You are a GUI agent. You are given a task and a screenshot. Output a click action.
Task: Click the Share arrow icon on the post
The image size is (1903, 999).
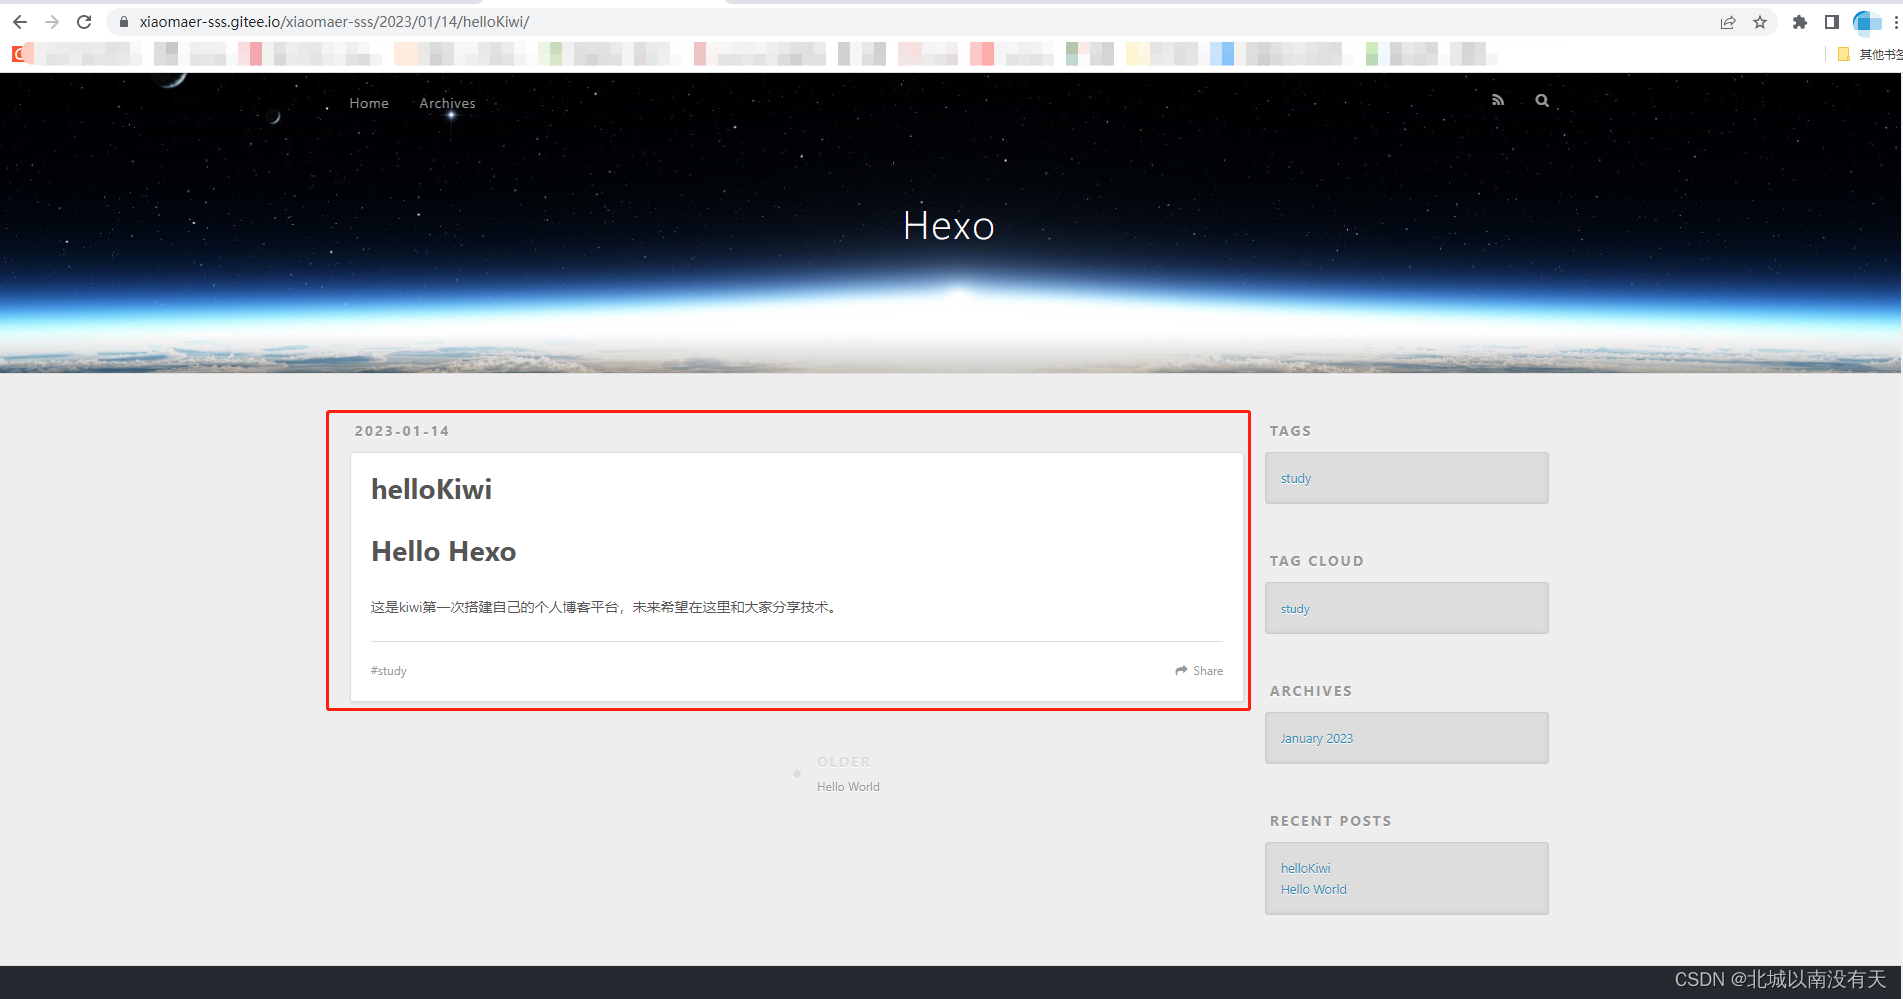coord(1181,671)
